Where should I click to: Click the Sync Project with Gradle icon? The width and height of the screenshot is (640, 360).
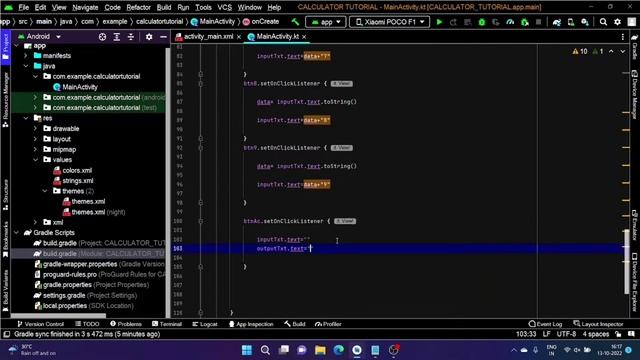(557, 22)
